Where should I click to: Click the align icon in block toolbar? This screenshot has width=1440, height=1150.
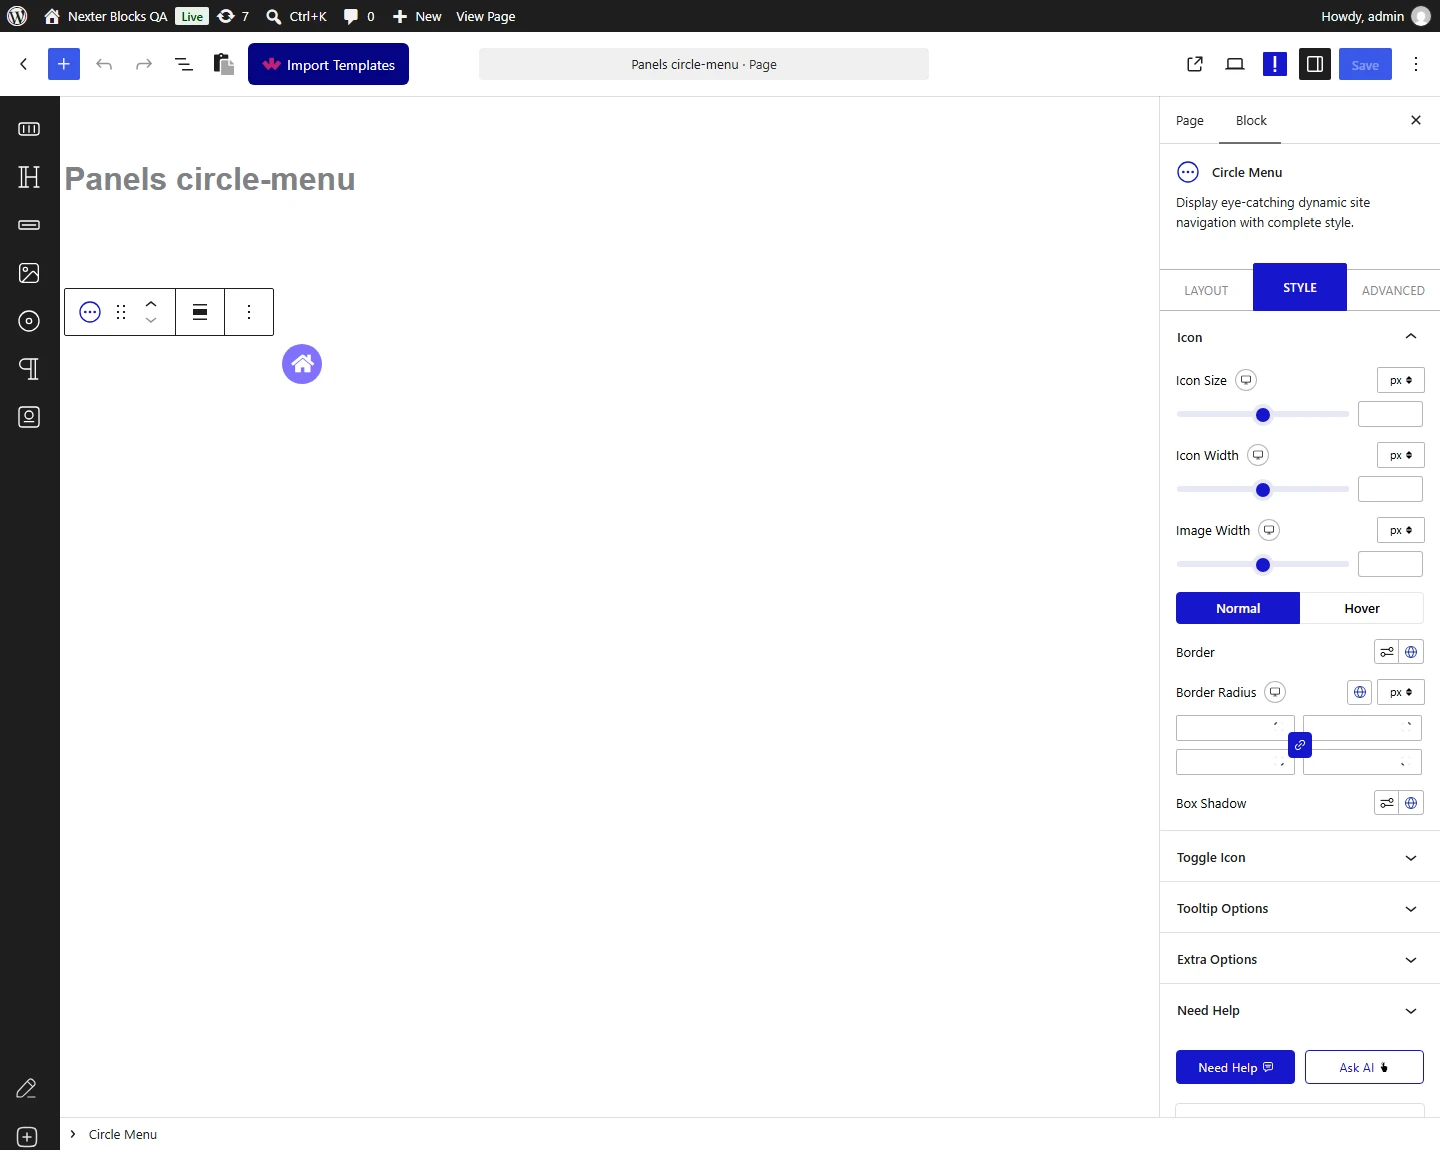[x=200, y=312]
